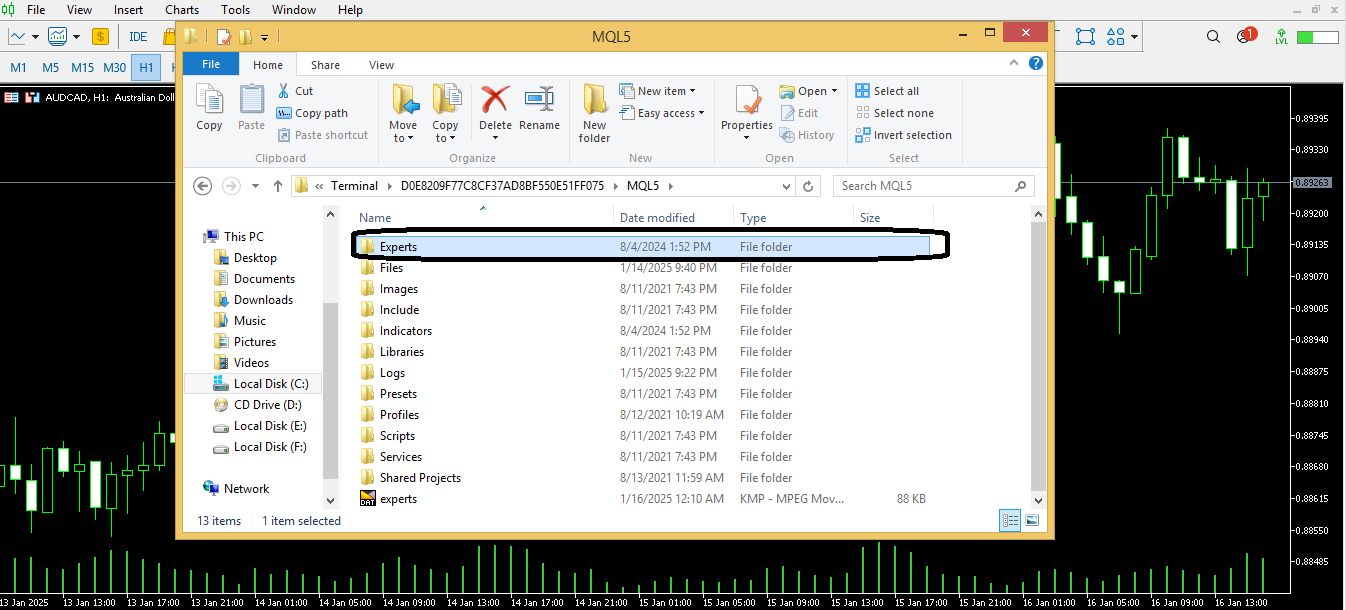Open the Charts menu
The height and width of the screenshot is (610, 1346).
point(182,10)
